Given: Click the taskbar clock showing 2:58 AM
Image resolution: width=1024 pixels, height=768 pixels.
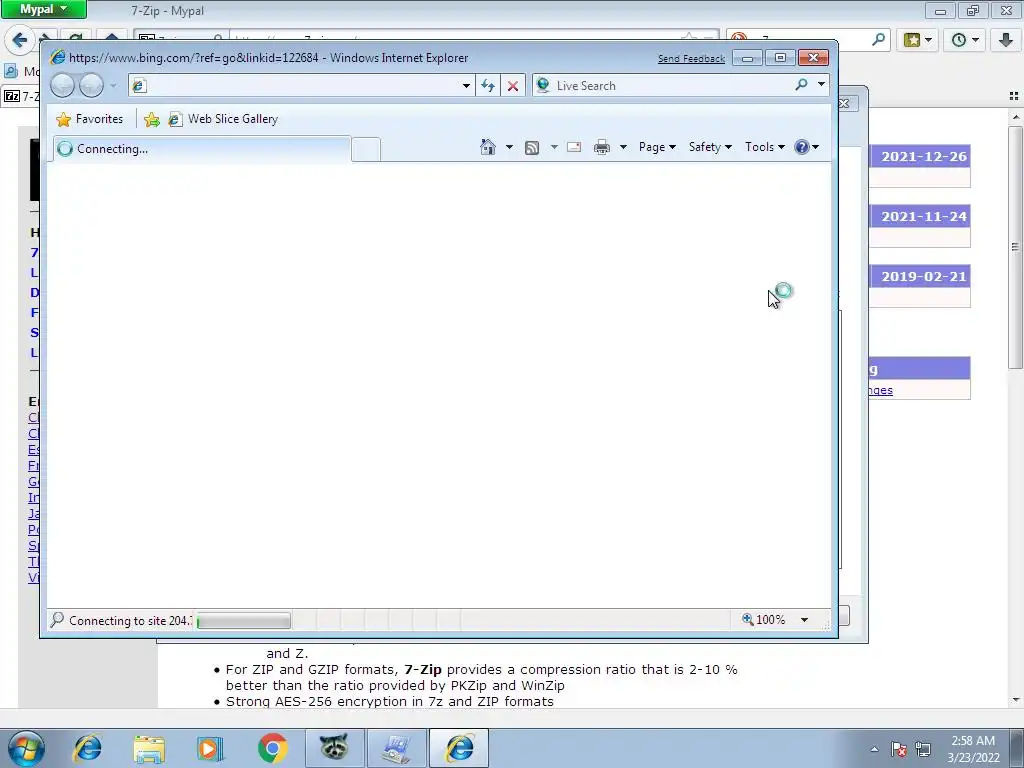Looking at the screenshot, I should [x=973, y=749].
